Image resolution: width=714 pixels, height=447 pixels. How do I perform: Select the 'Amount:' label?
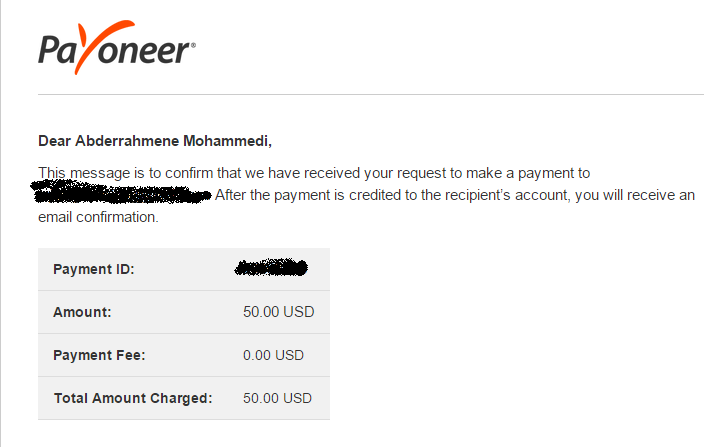(82, 312)
